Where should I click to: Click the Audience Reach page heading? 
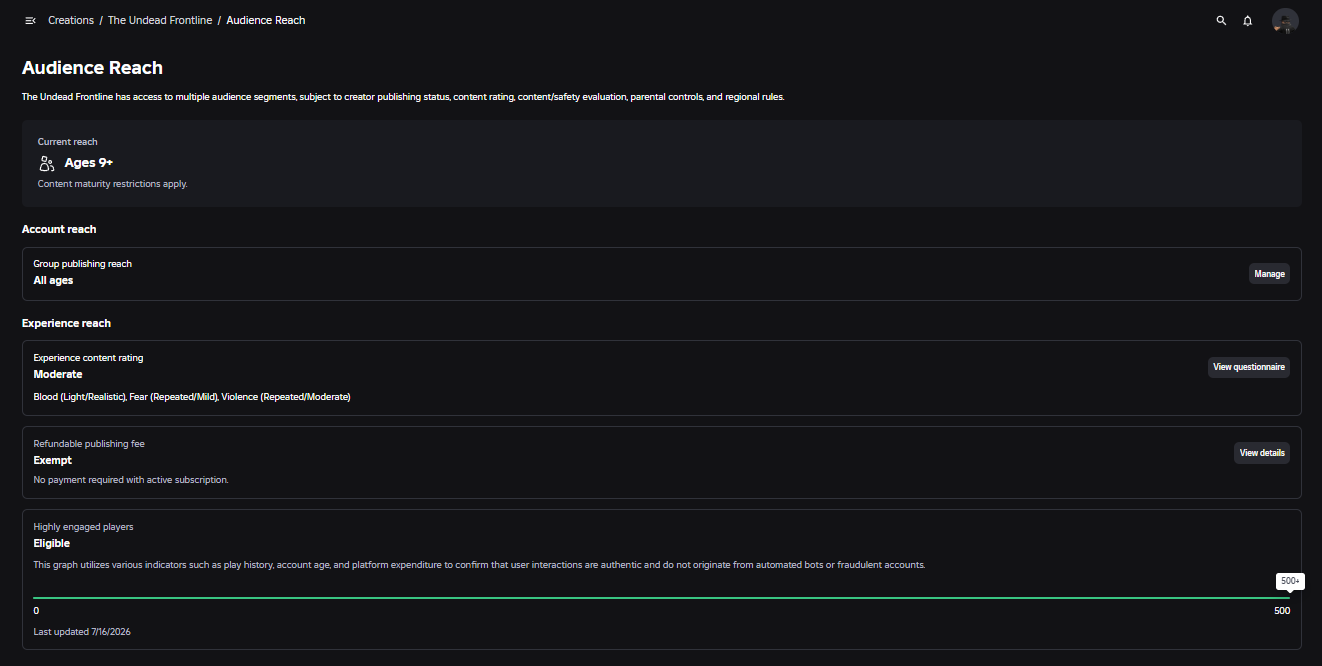pos(92,68)
